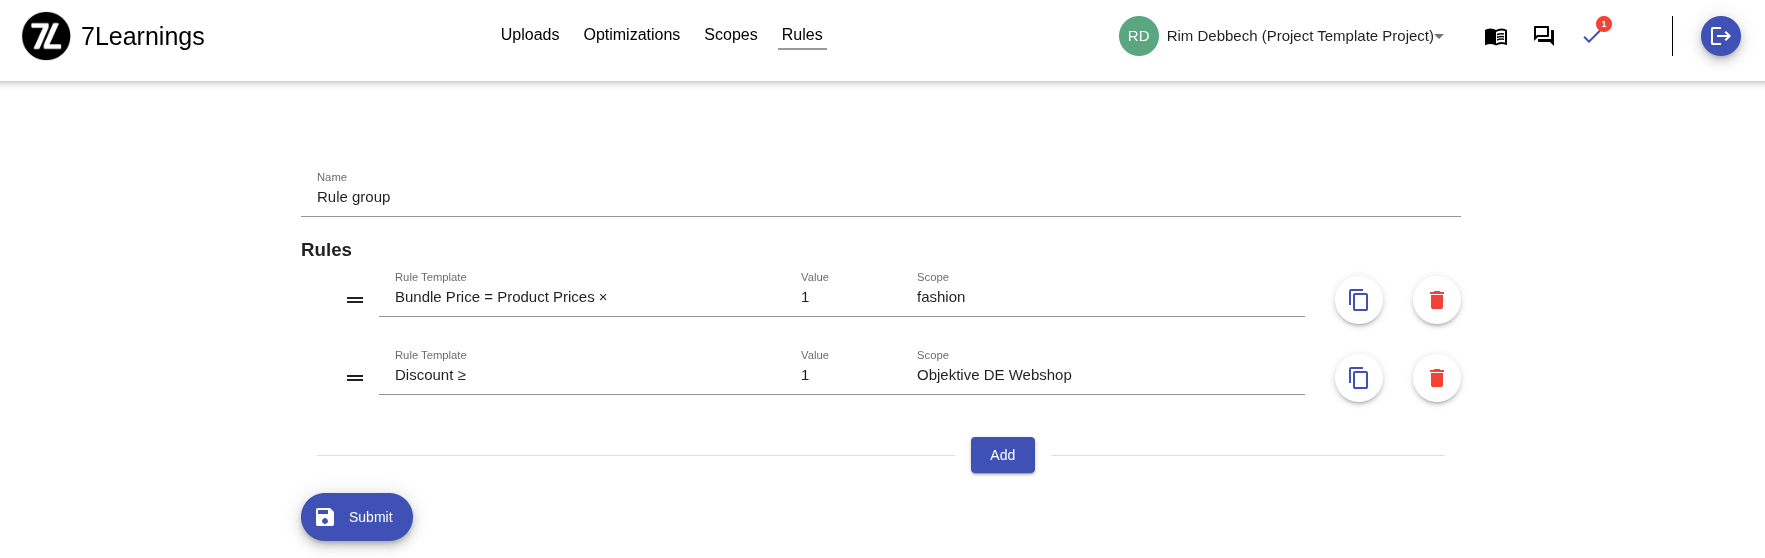Duplicate the Bundle Price rule
The width and height of the screenshot is (1765, 558).
click(x=1359, y=300)
